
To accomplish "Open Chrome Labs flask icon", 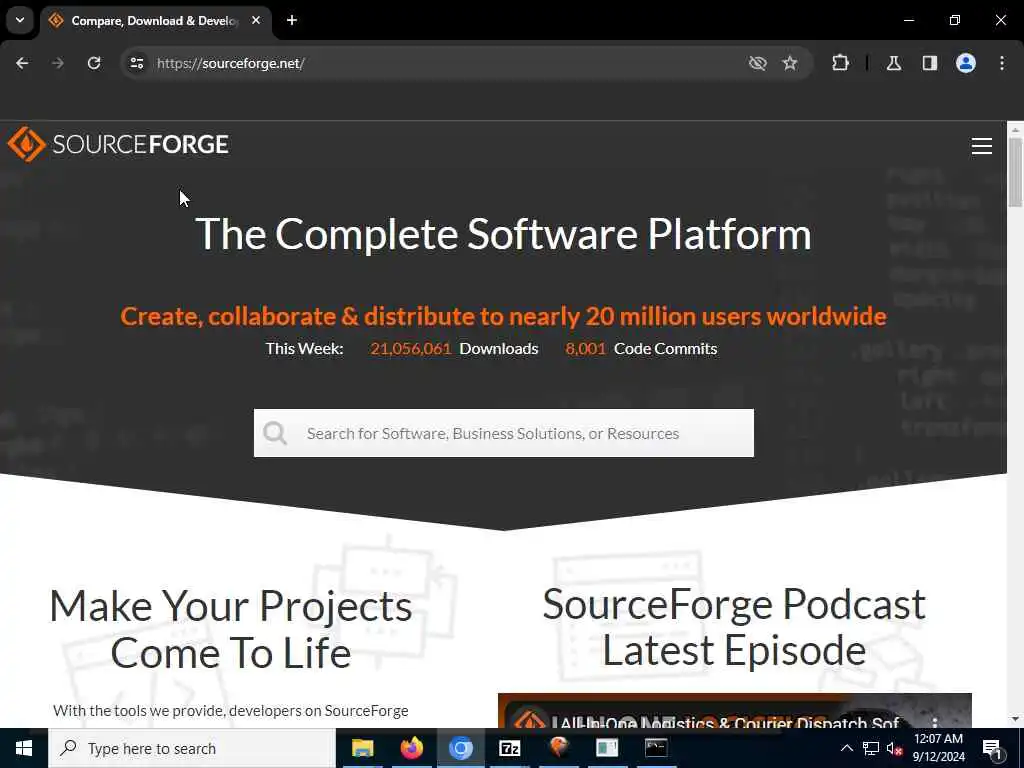I will click(894, 63).
